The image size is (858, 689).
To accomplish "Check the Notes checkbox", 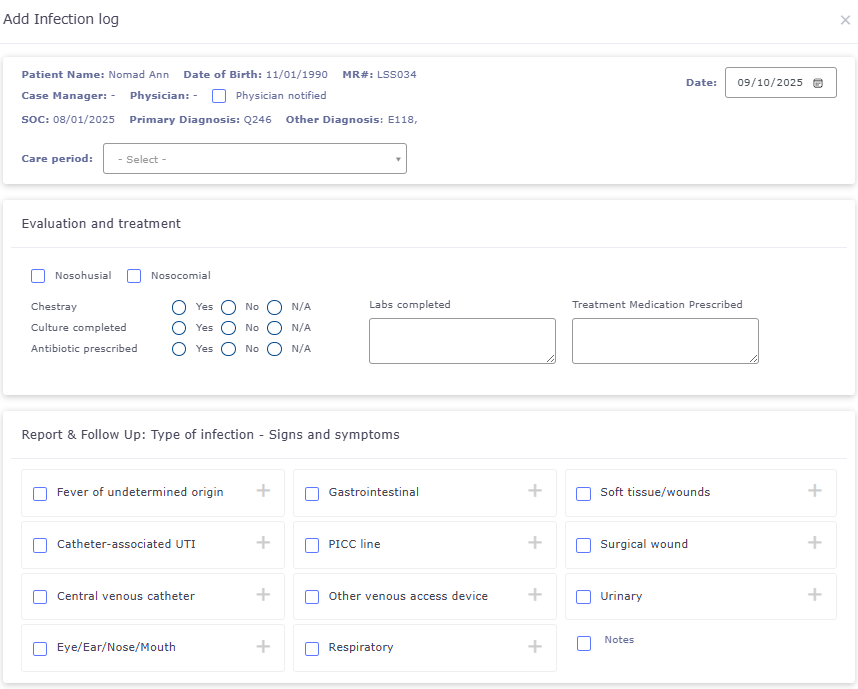I will click(584, 644).
